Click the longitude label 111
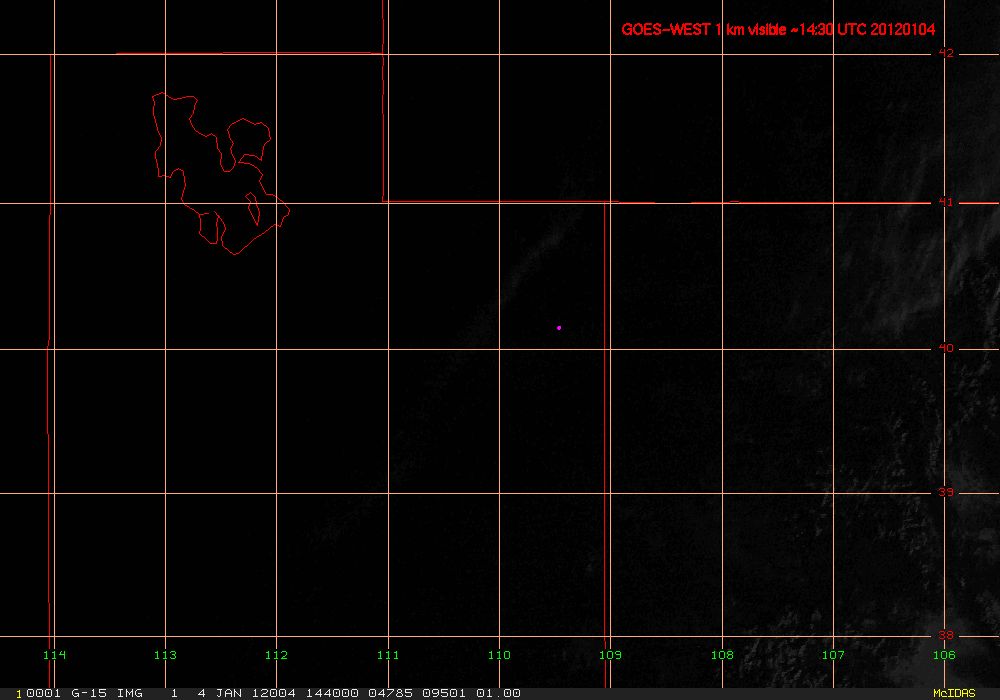The image size is (1000, 700). tap(388, 655)
